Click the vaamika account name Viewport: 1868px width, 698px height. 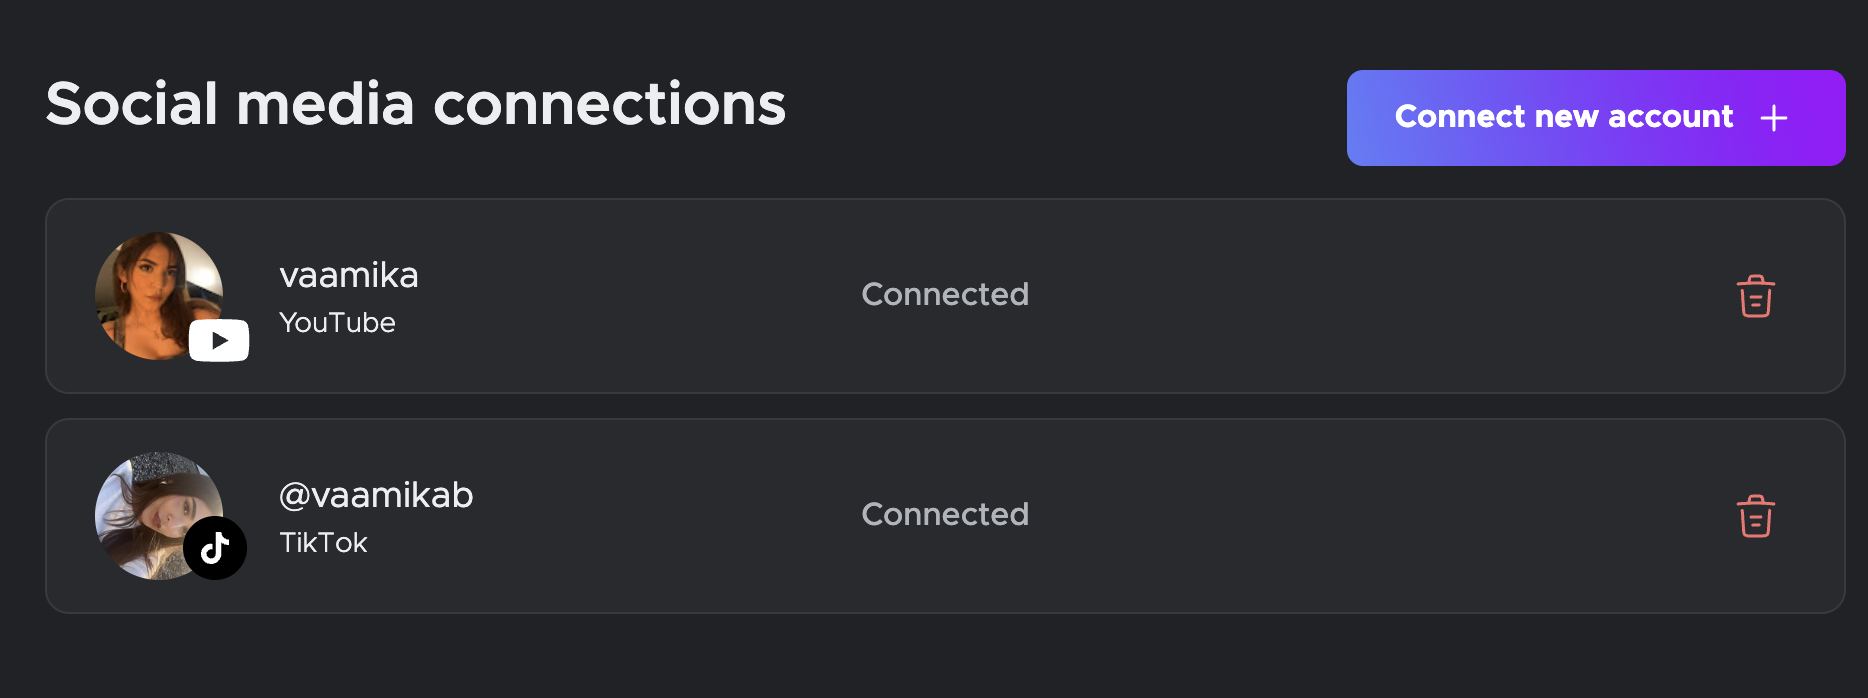coord(349,275)
